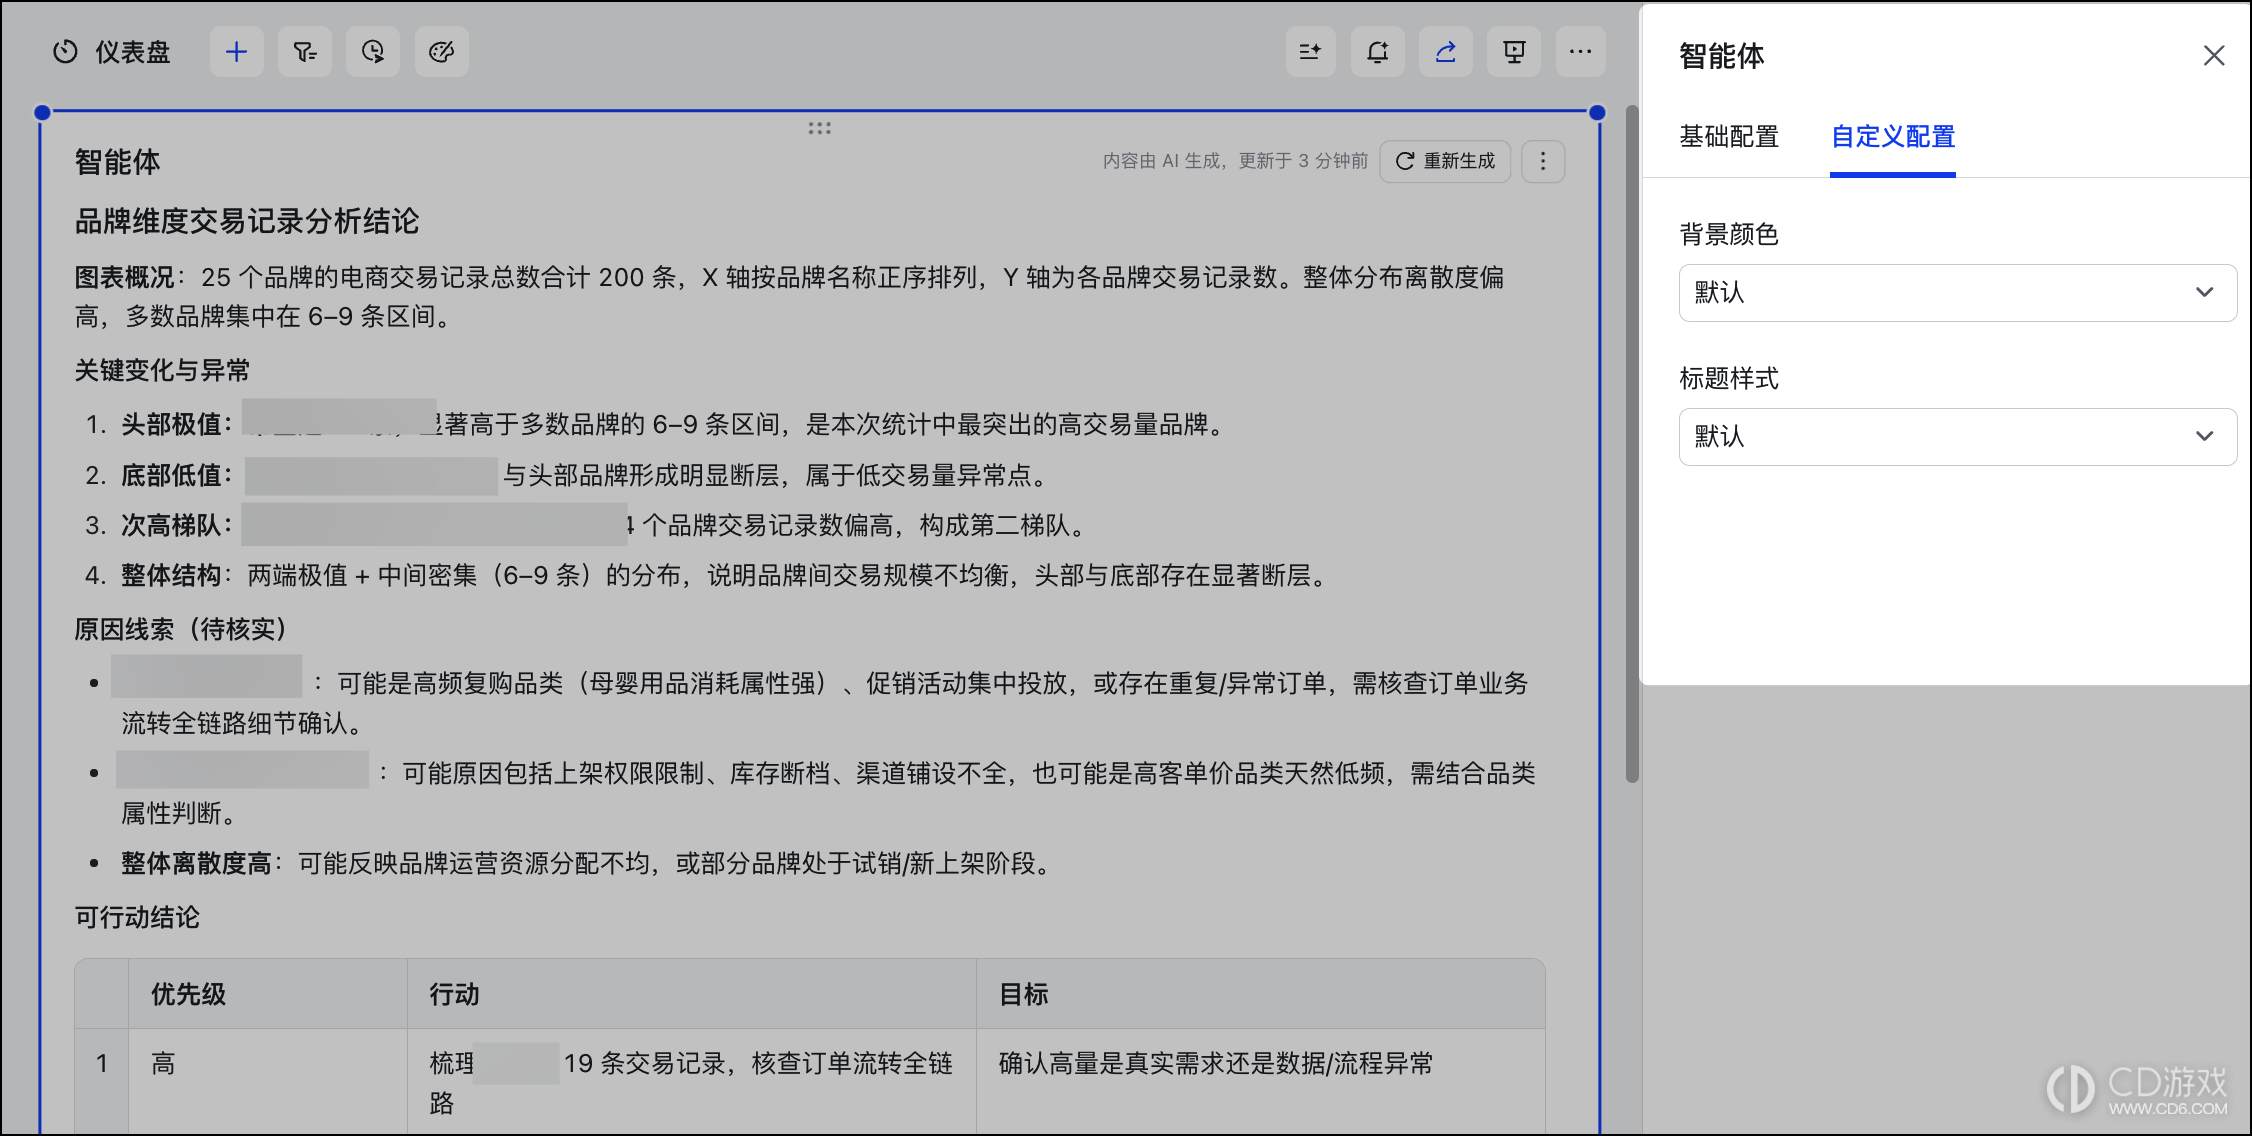Click the blue share arrow icon

point(1446,52)
